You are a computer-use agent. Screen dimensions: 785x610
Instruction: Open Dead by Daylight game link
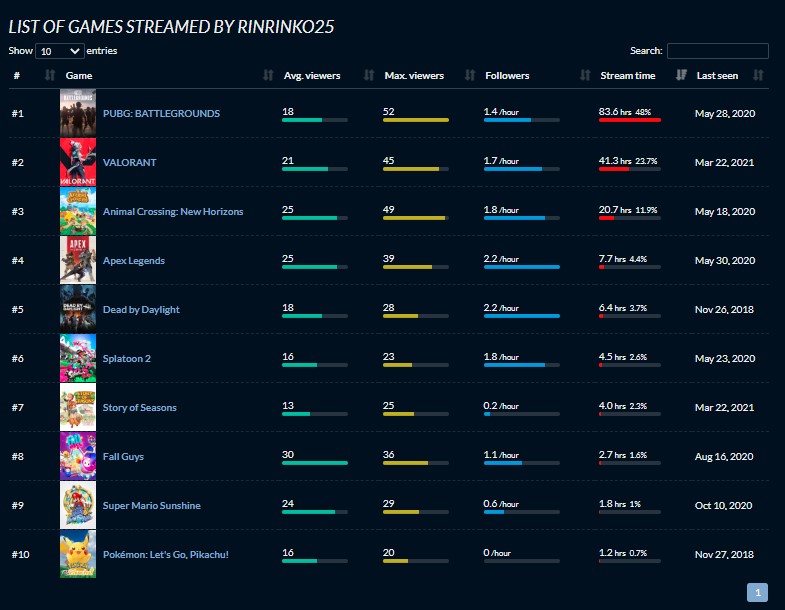141,310
